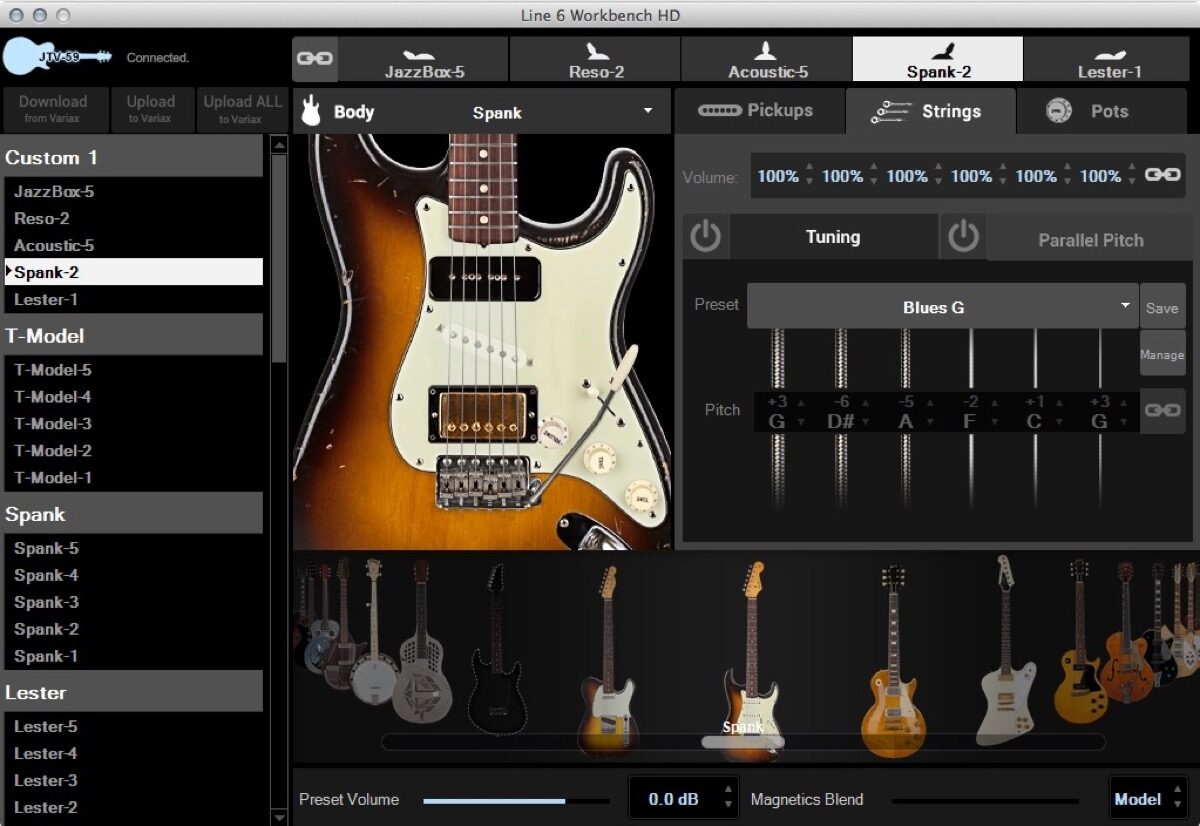The image size is (1200, 826).
Task: Open the Pickups tab
Action: 759,111
